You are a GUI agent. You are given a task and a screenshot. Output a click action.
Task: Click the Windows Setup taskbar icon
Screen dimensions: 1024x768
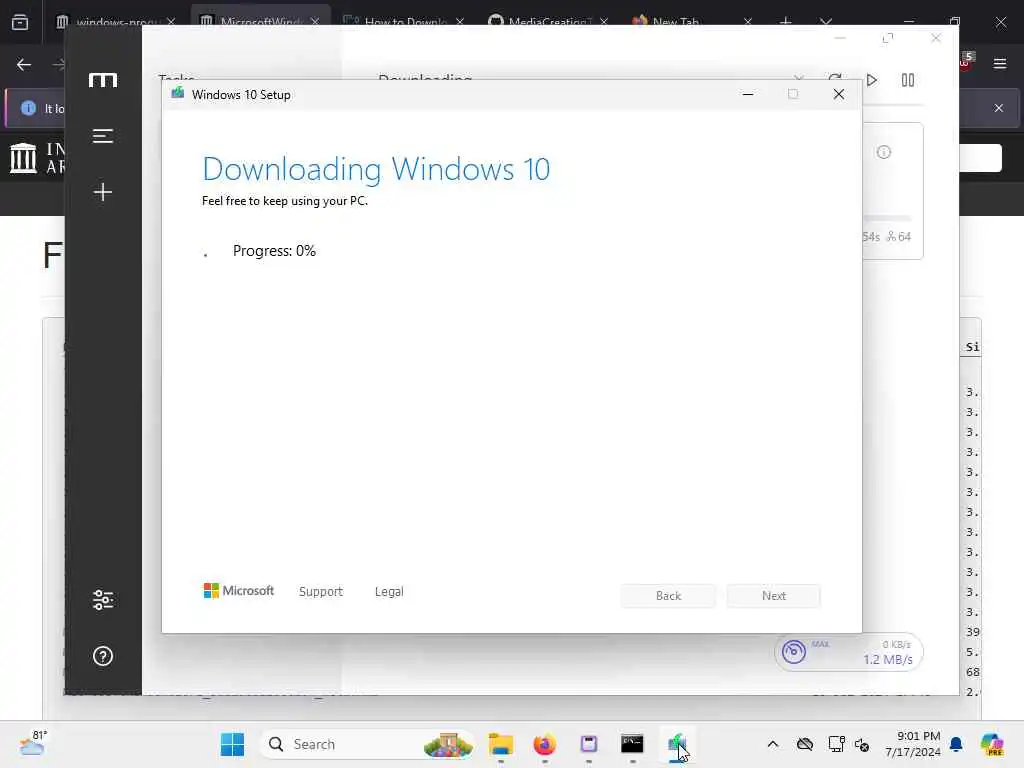tap(677, 744)
